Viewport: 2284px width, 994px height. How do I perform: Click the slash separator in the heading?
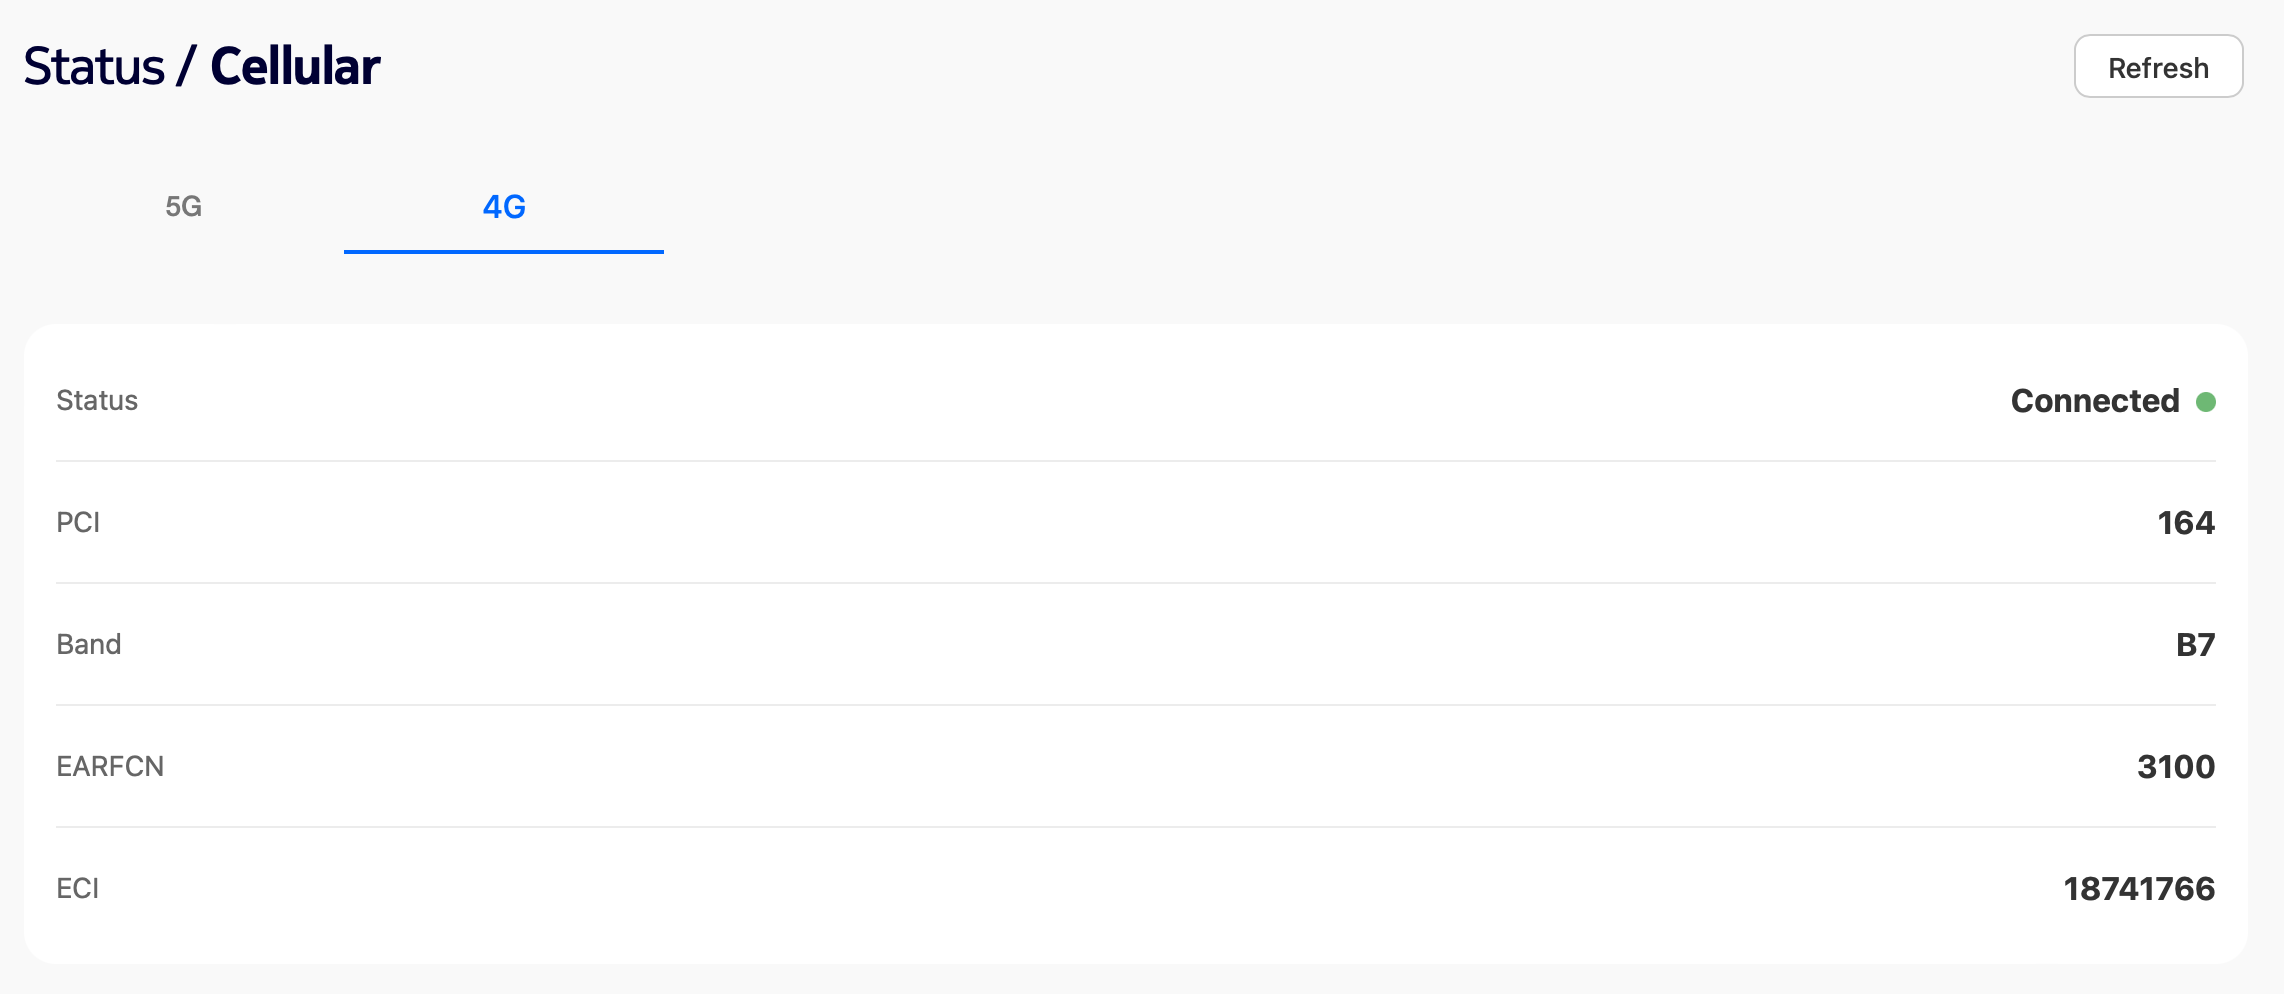(186, 67)
